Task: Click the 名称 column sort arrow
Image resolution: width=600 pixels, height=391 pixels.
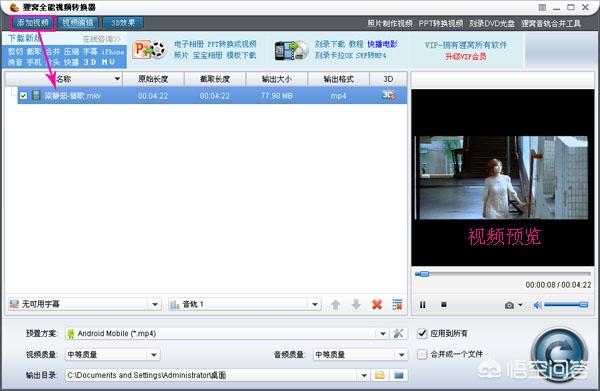Action: pos(117,79)
